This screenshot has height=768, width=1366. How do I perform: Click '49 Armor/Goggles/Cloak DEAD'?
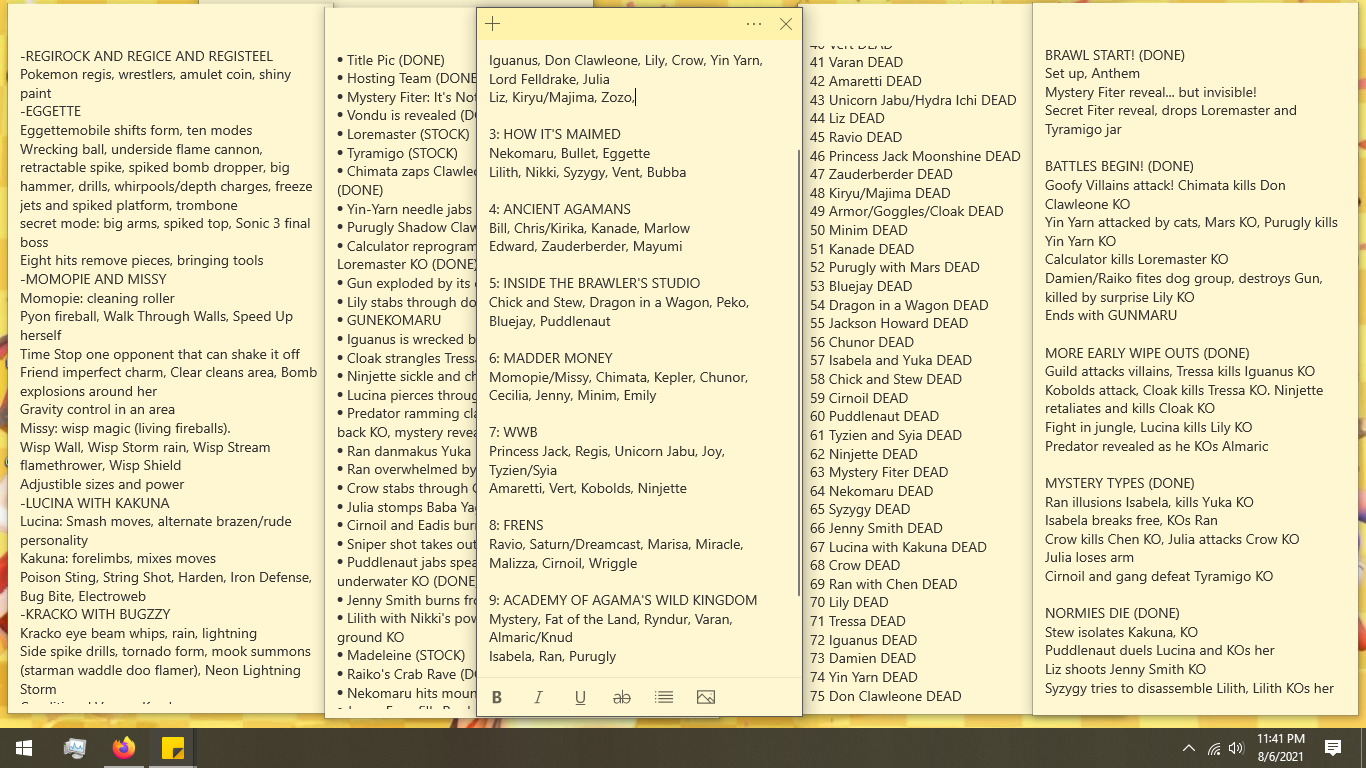906,211
